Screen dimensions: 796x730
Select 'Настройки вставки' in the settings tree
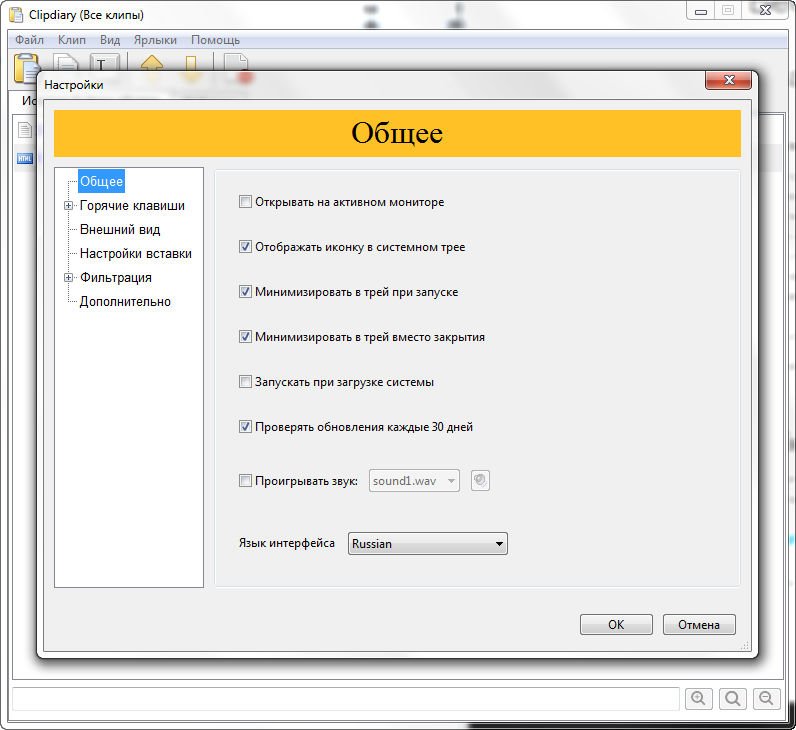click(x=136, y=254)
